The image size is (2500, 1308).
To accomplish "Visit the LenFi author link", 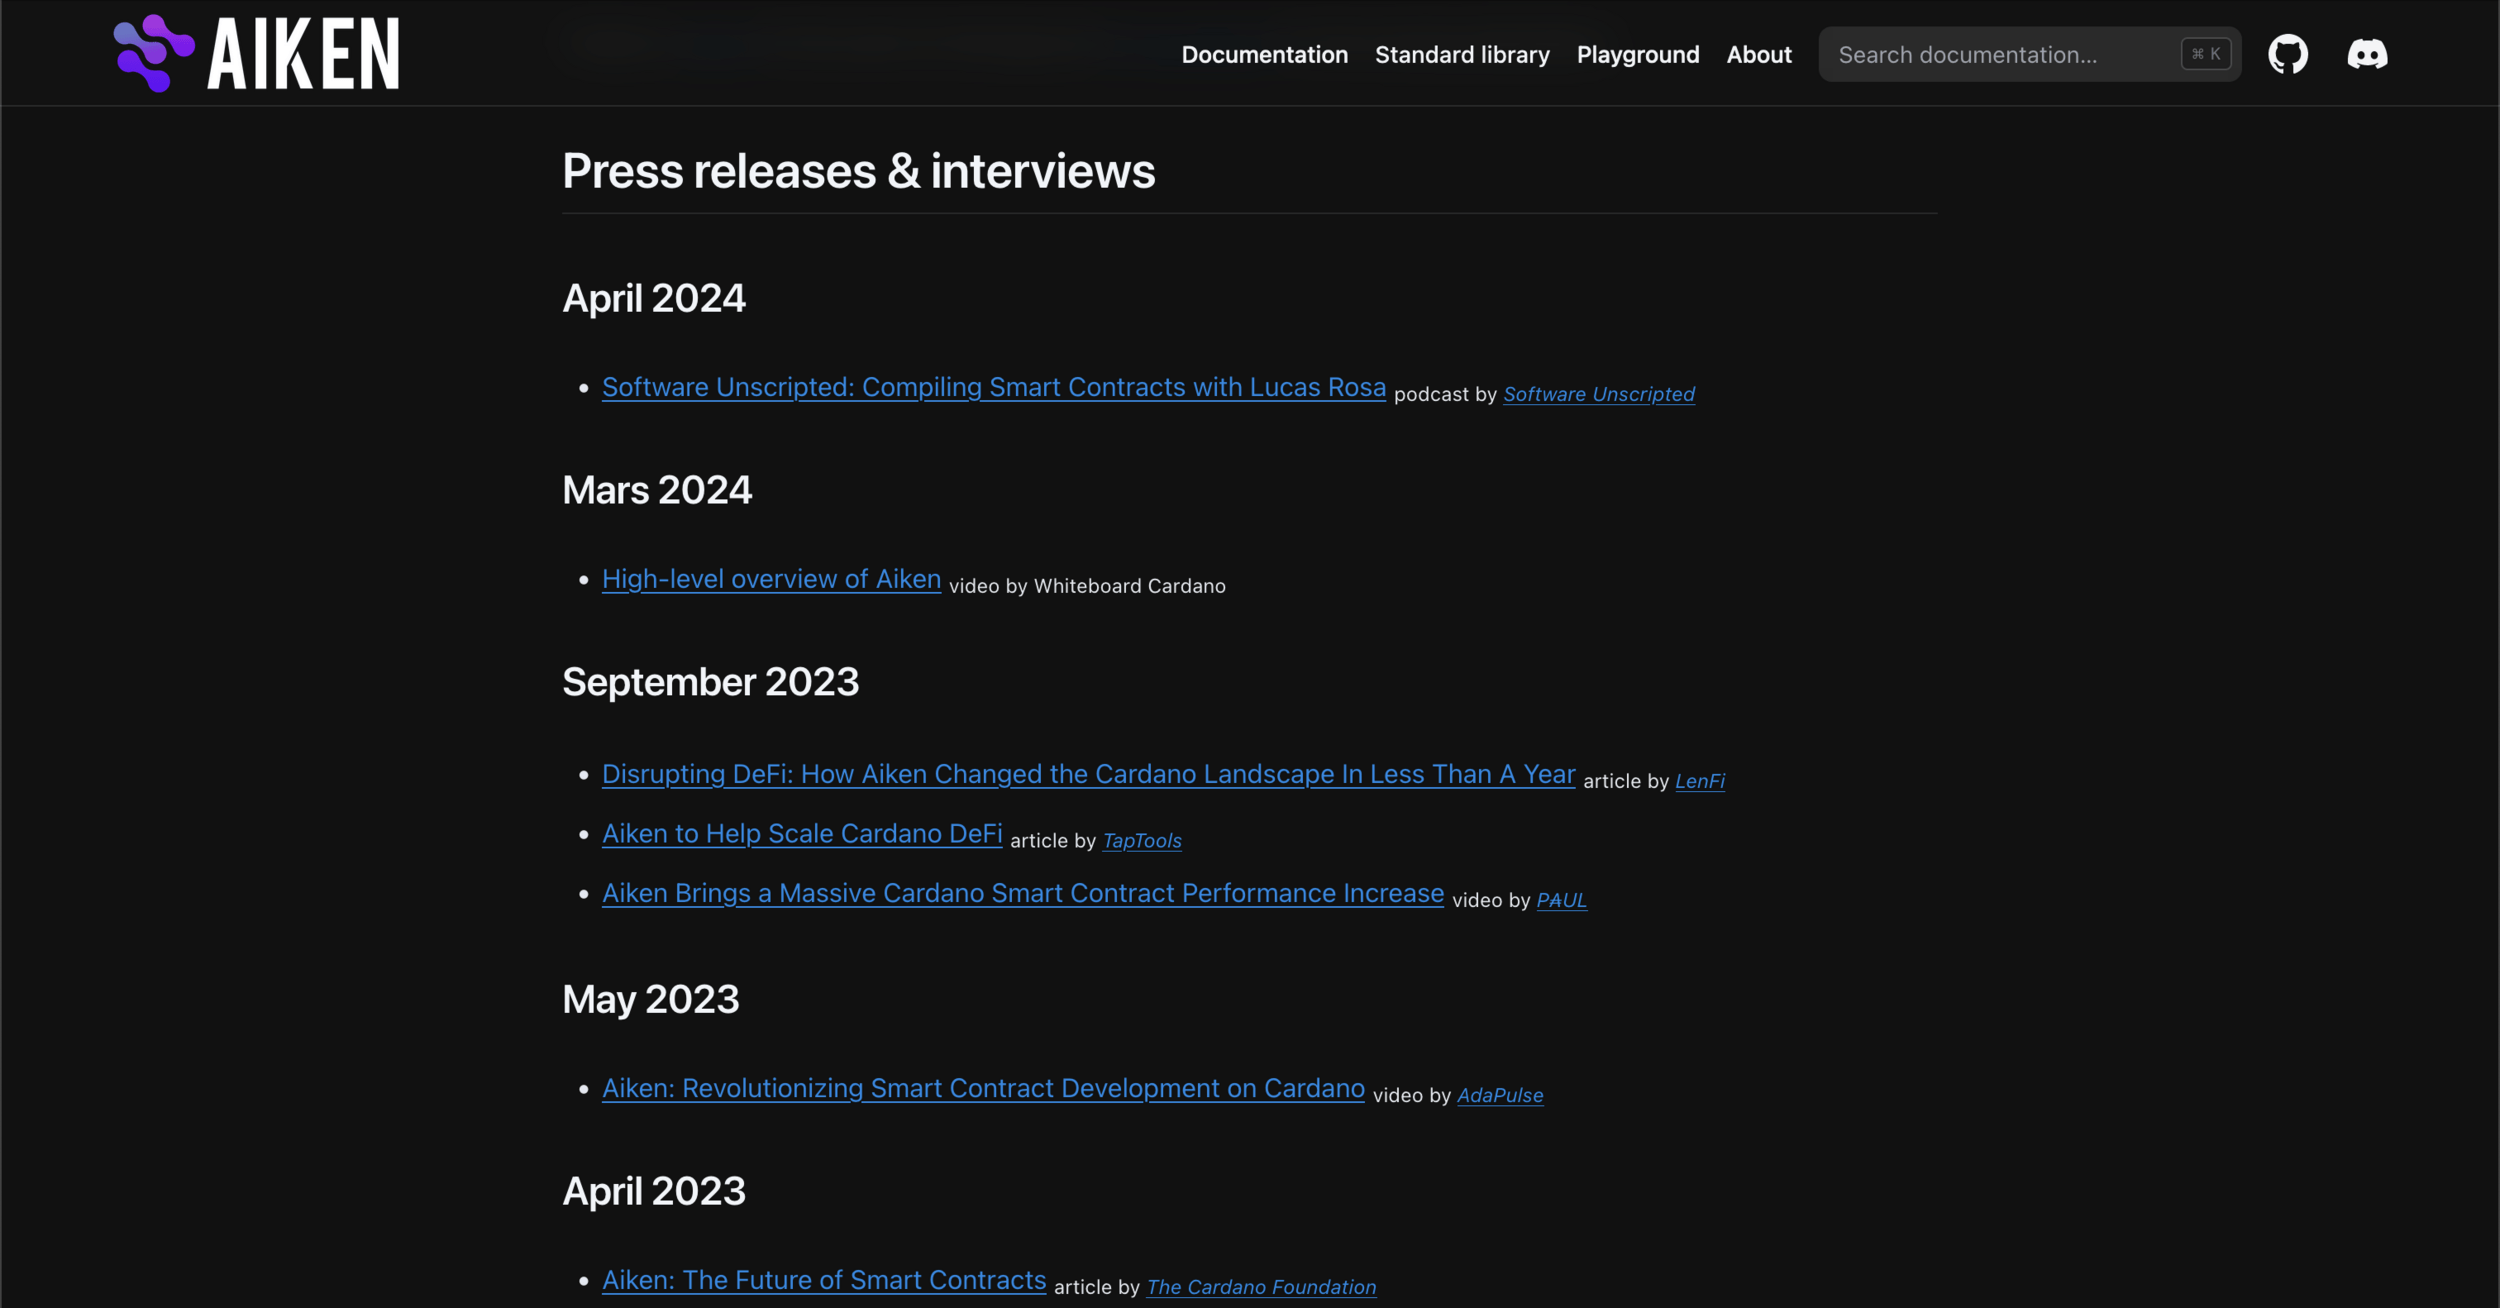I will pos(1699,781).
